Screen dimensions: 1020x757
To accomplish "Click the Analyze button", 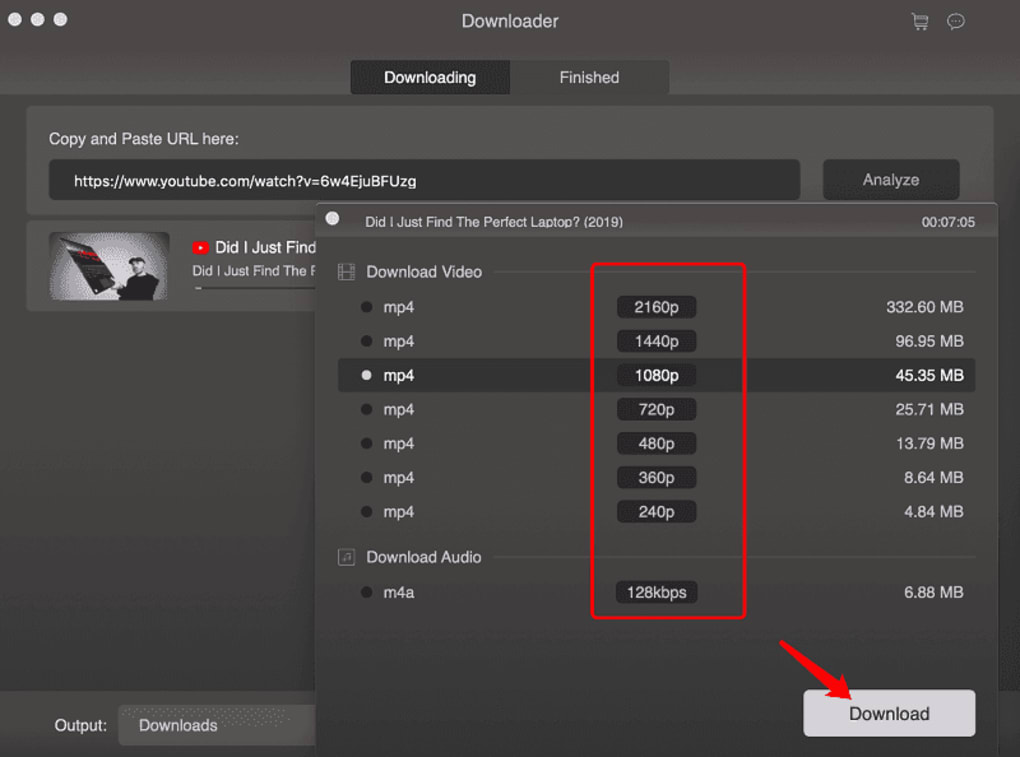I will click(890, 180).
